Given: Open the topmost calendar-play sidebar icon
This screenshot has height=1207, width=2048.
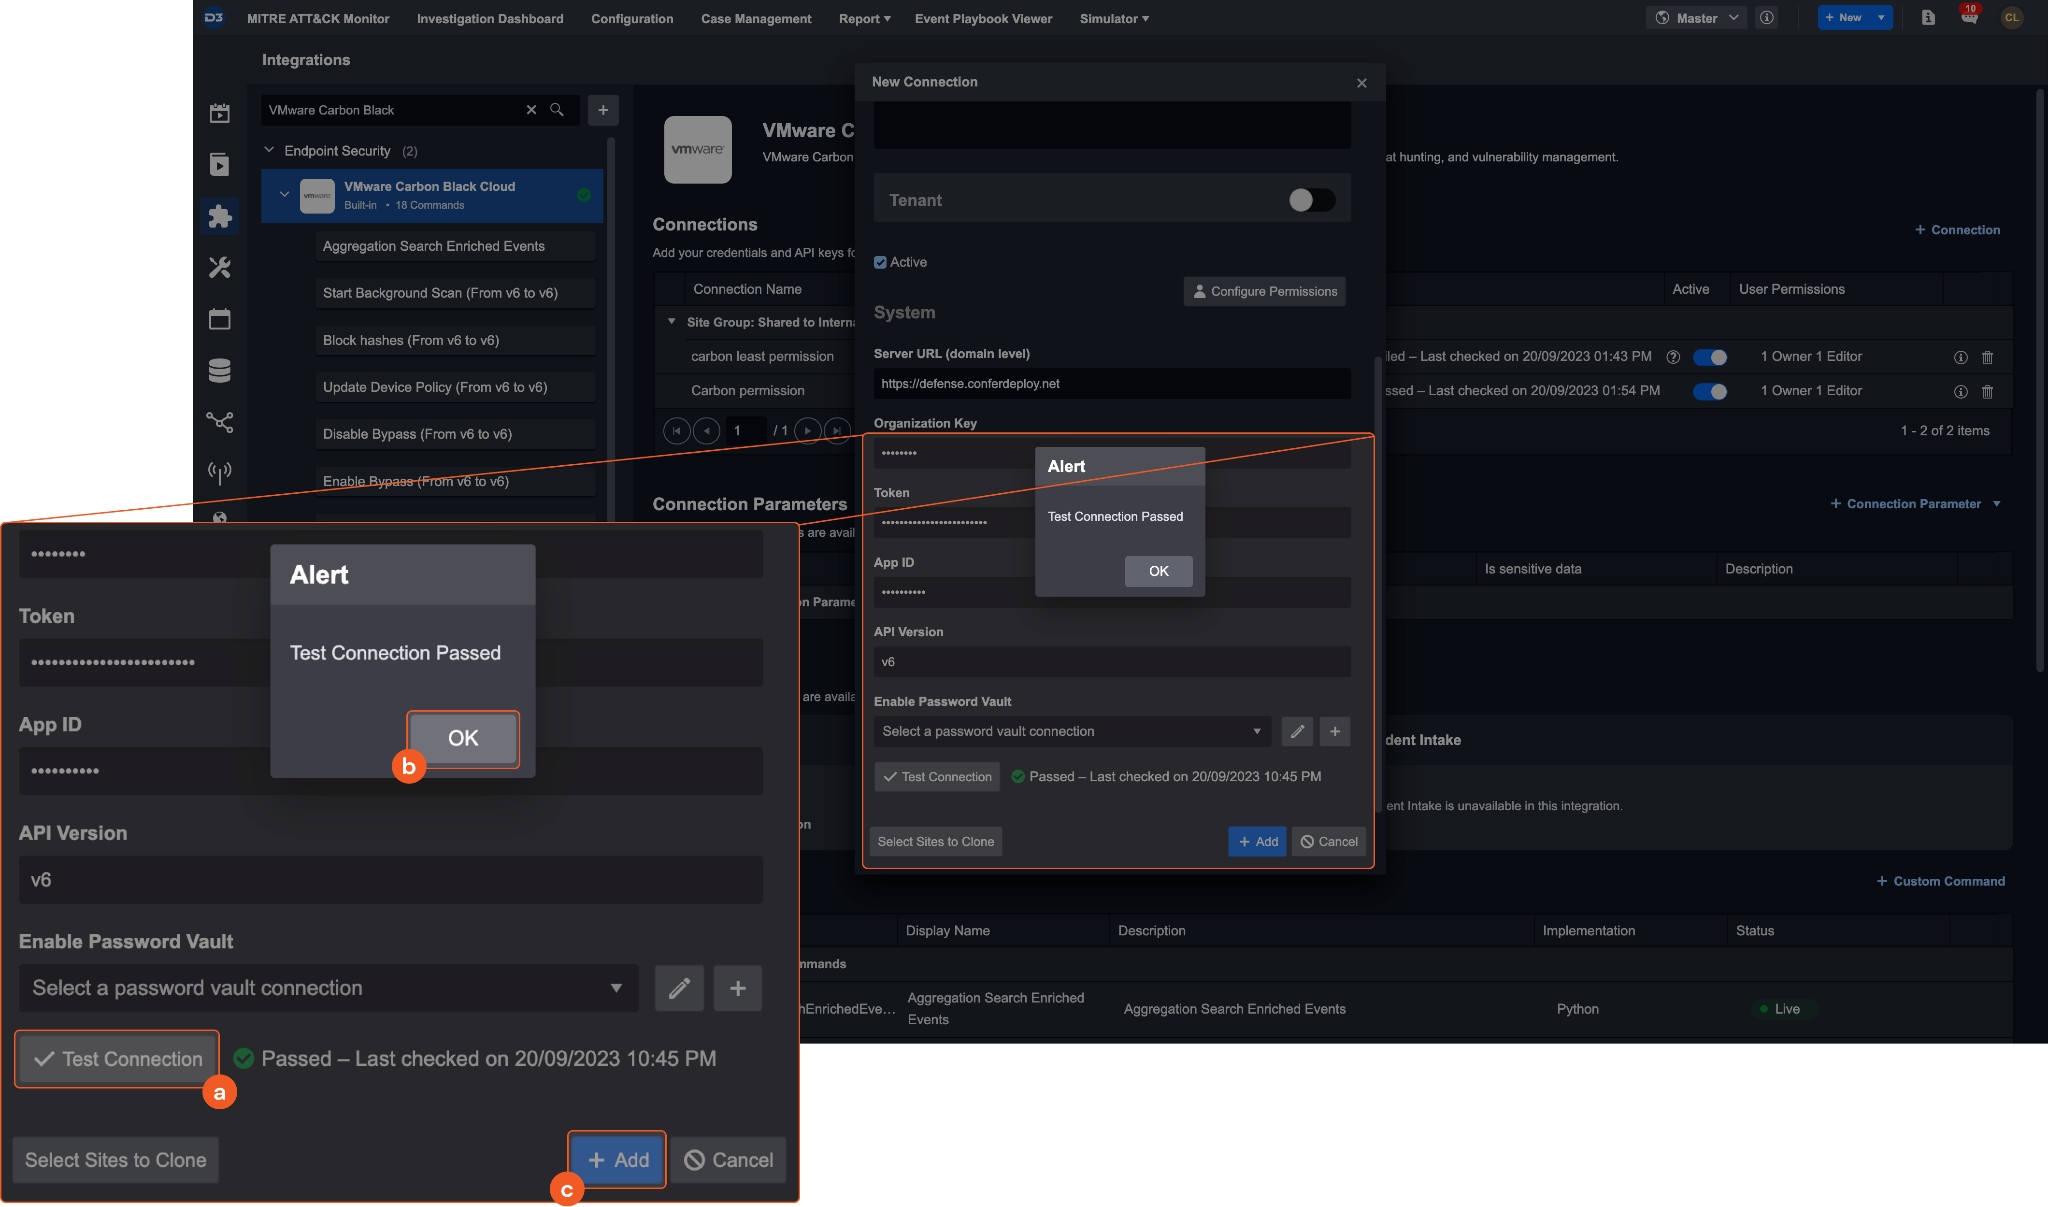Looking at the screenshot, I should (x=220, y=113).
